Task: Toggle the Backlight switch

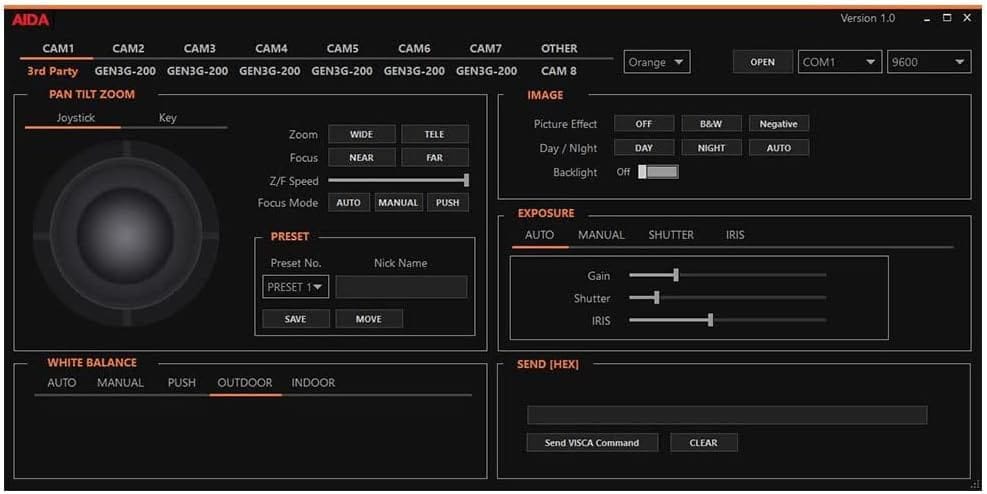Action: [658, 172]
